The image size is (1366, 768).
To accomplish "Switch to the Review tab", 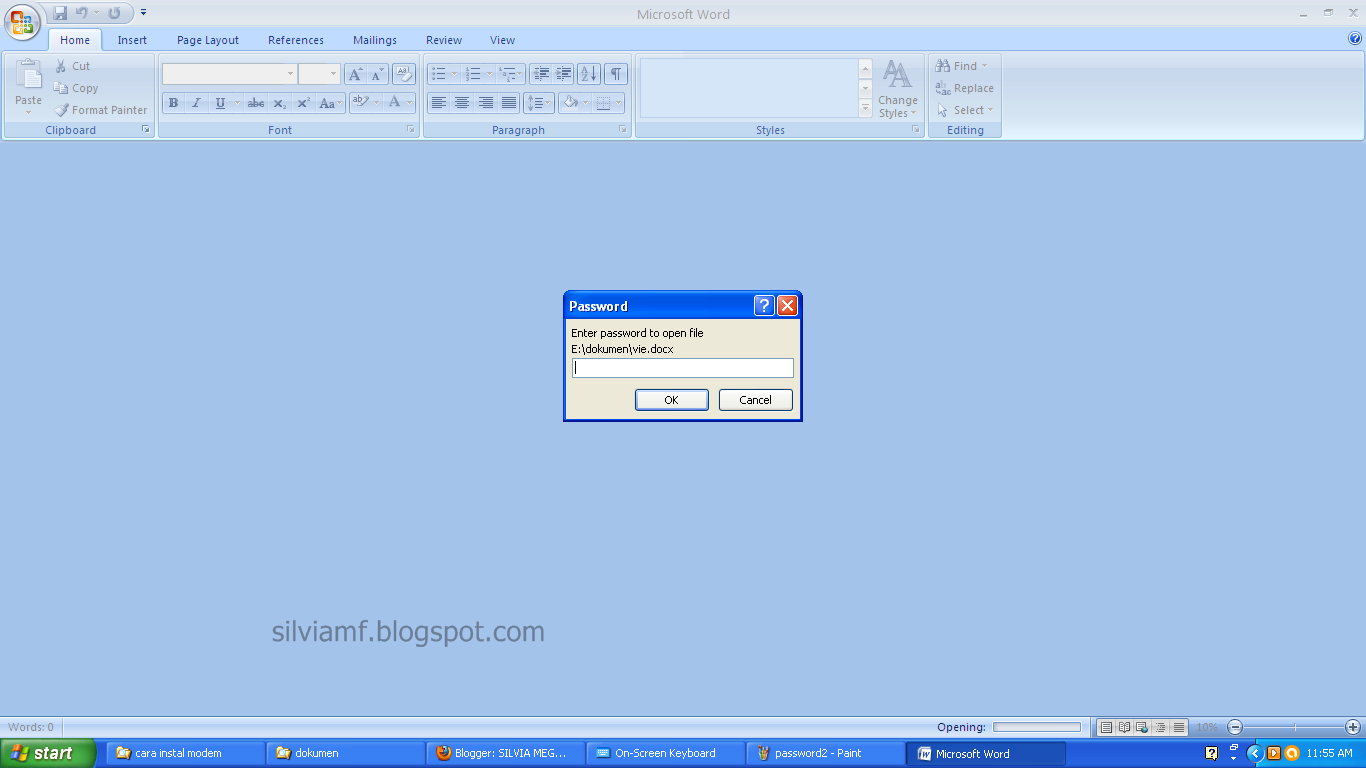I will tap(444, 40).
